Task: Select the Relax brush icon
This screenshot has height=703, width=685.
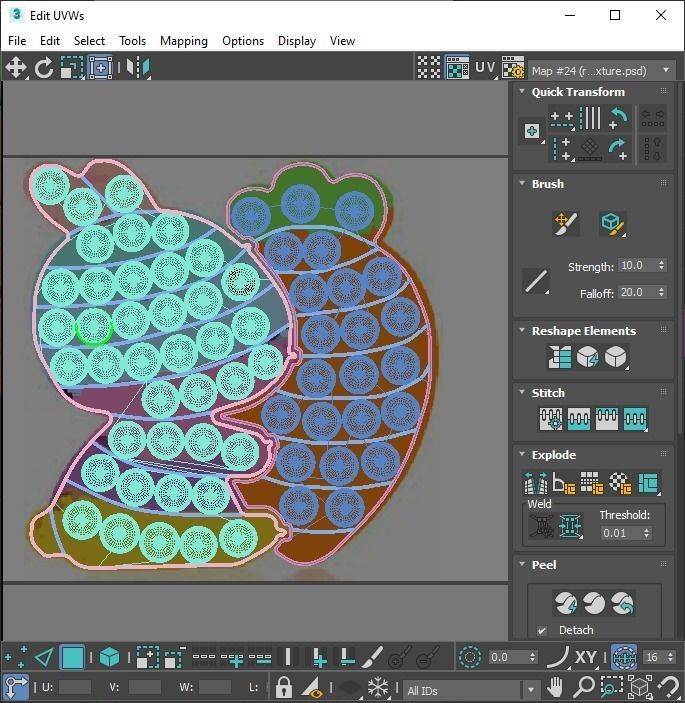Action: (613, 223)
